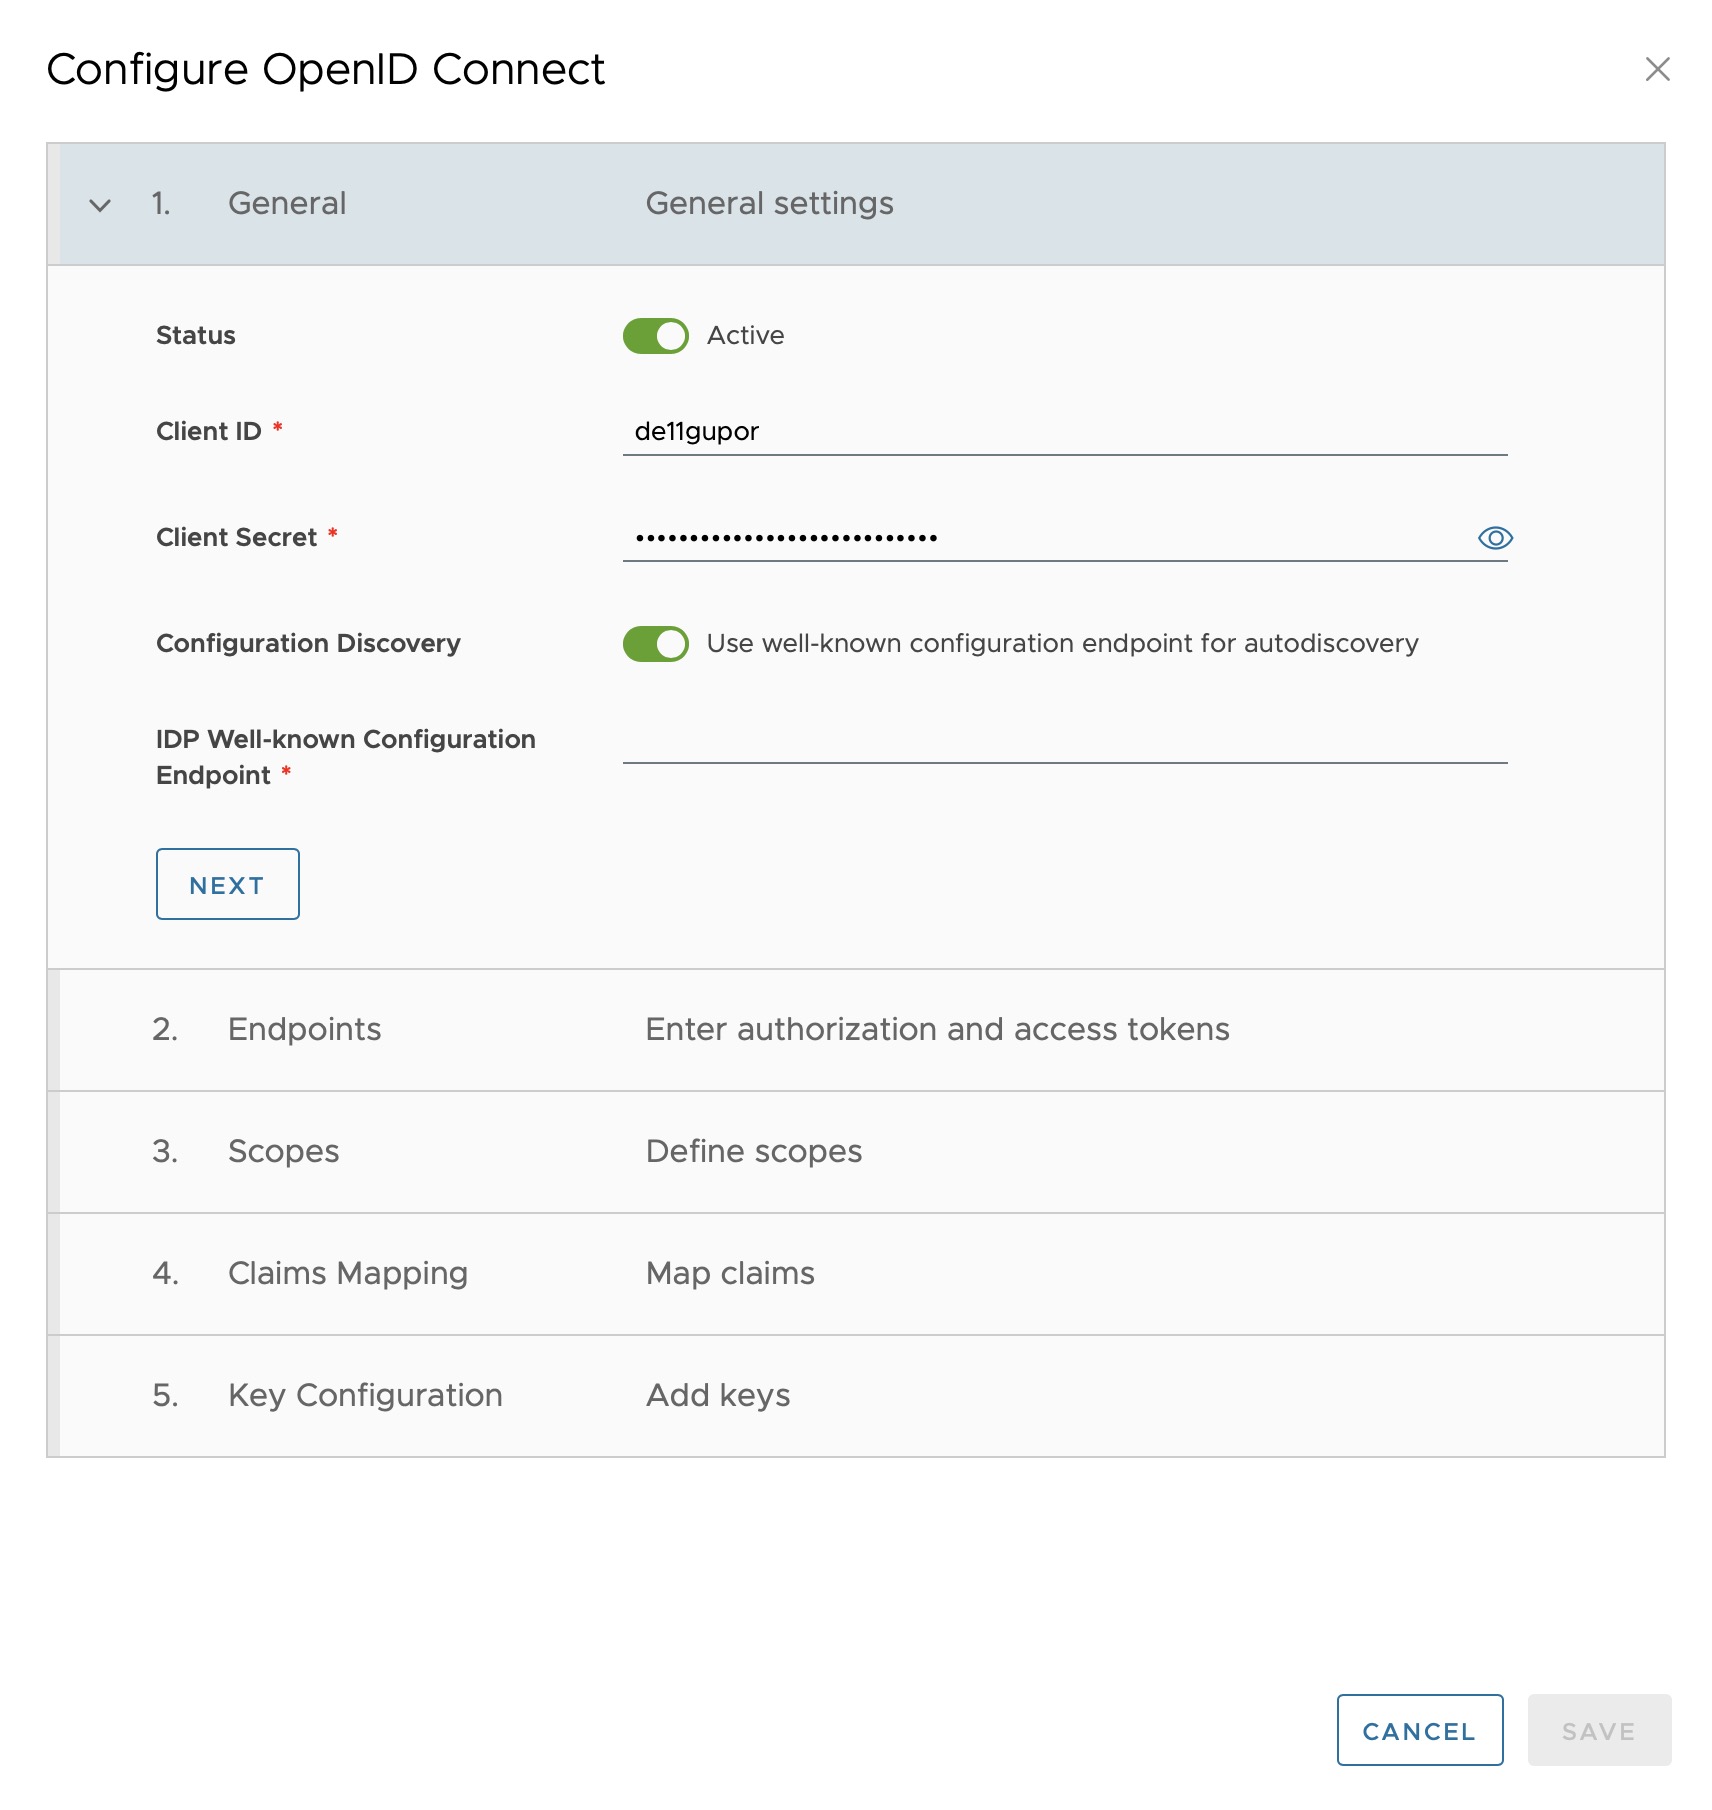Click the 'Add keys' description
The width and height of the screenshot is (1712, 1810).
(x=718, y=1396)
